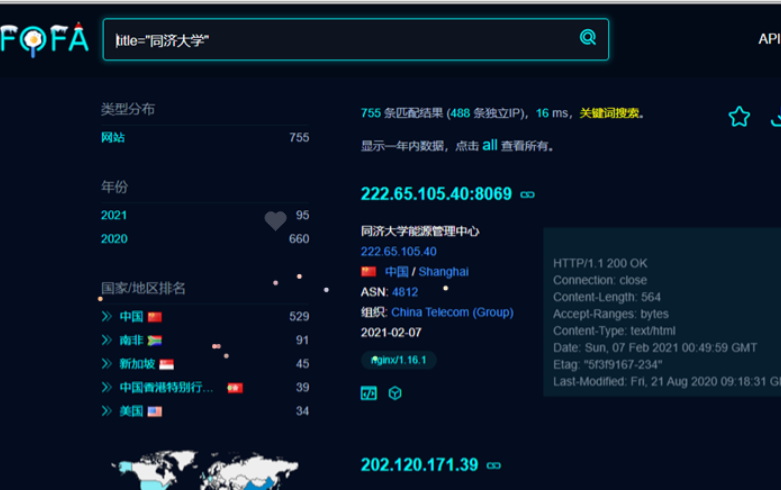Open link icon beside 202.120.171.39
Screen dimensions: 781x490
pyautogui.click(x=494, y=466)
